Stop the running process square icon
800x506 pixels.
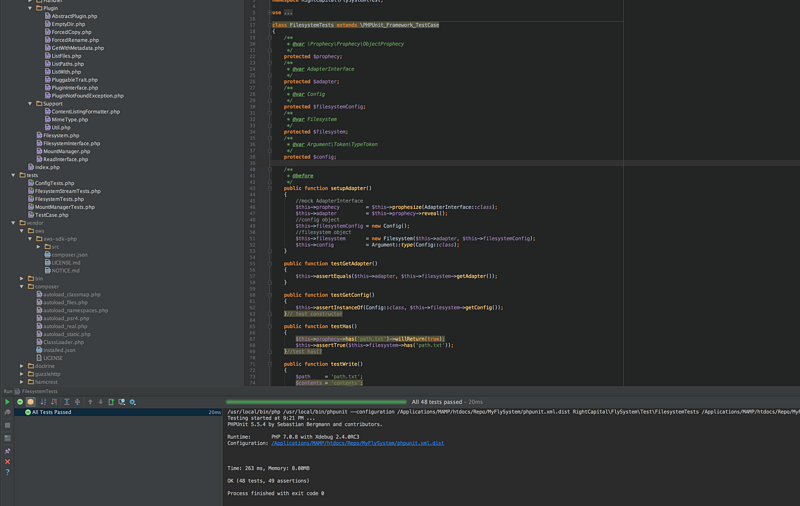coord(7,425)
